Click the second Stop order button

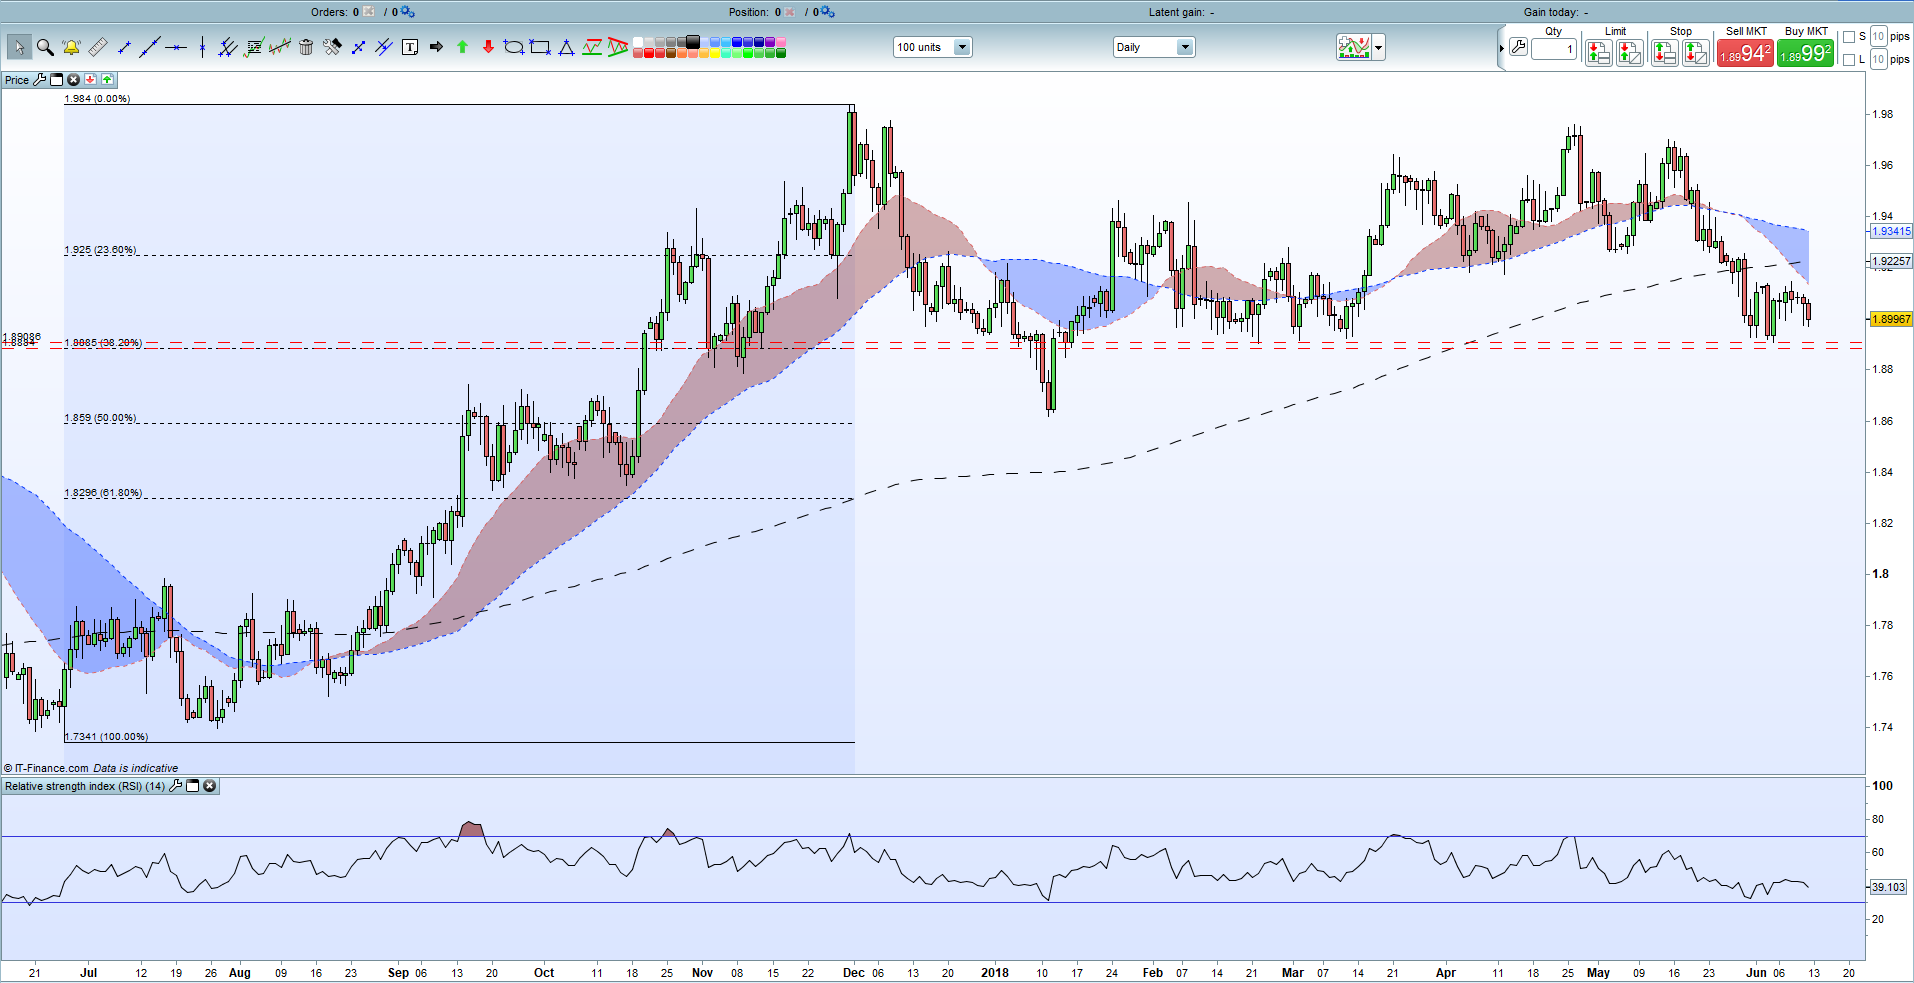click(x=1696, y=53)
